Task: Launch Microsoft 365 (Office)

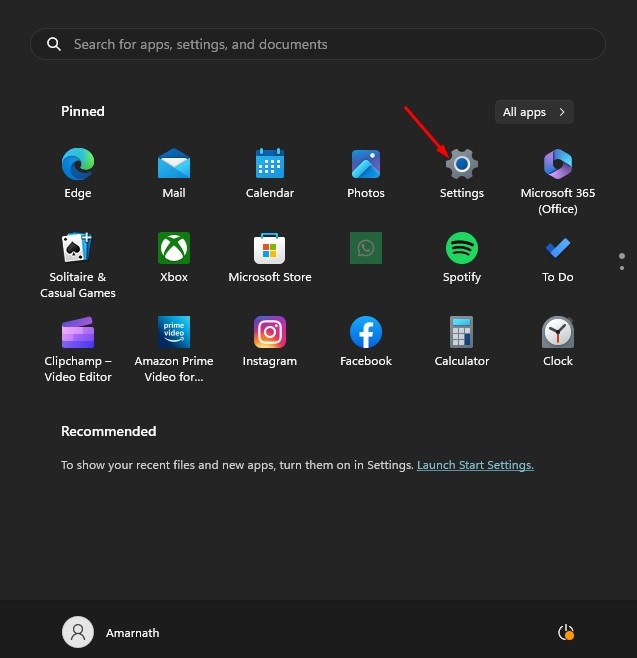Action: [557, 164]
